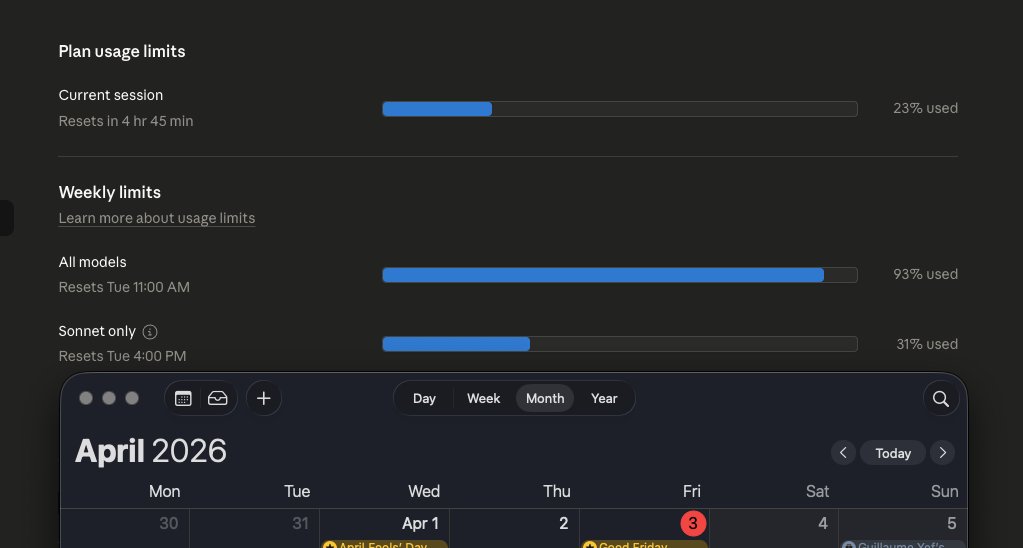Switch Calendar to Week view
Viewport: 1023px width, 548px height.
(483, 399)
